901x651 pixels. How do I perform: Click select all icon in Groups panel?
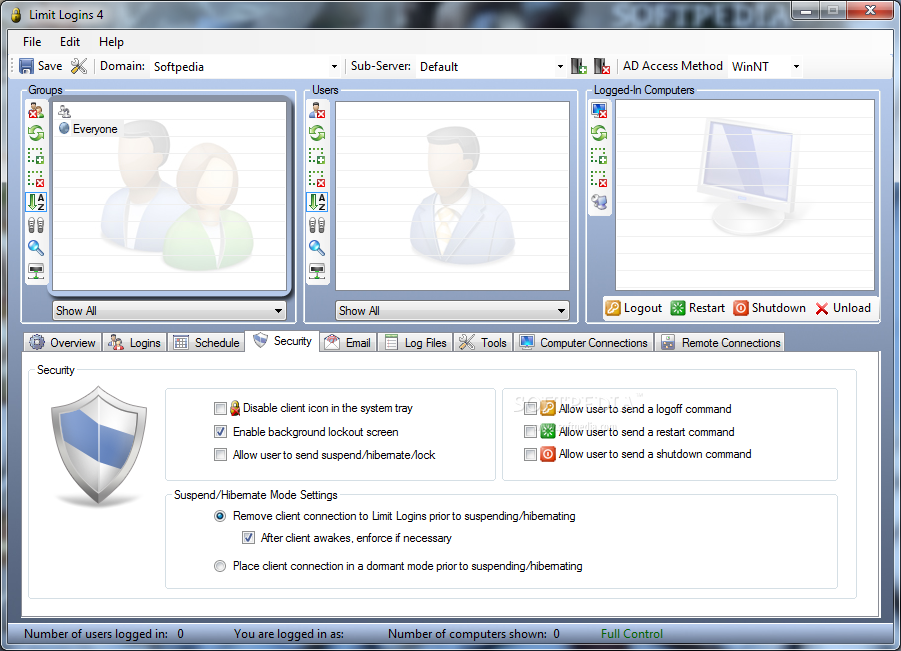36,156
